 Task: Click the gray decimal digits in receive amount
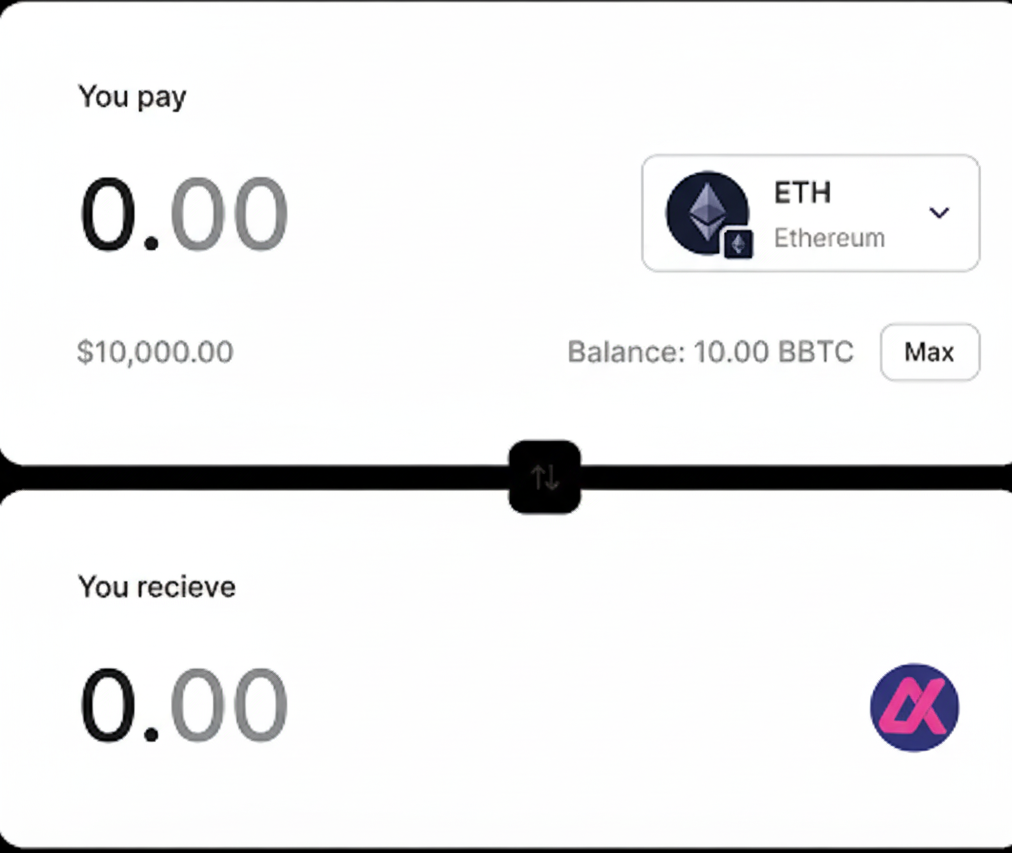click(229, 705)
